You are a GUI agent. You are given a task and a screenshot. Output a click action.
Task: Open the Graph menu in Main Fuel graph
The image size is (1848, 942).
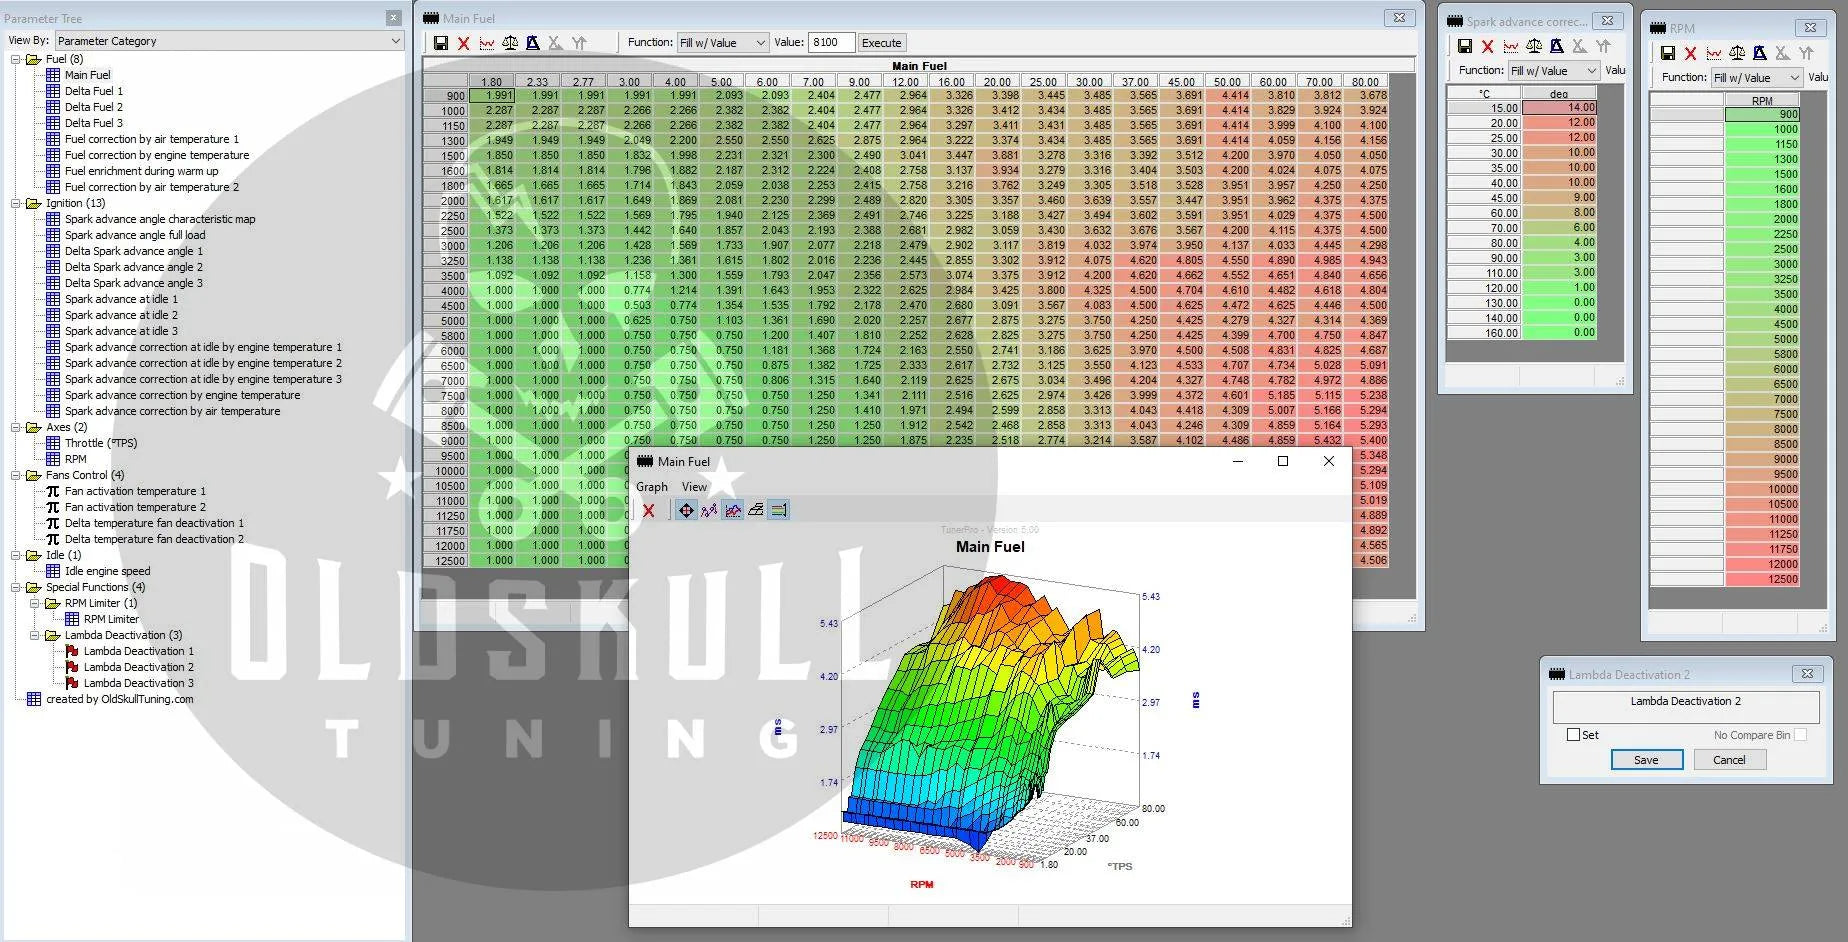coord(651,487)
